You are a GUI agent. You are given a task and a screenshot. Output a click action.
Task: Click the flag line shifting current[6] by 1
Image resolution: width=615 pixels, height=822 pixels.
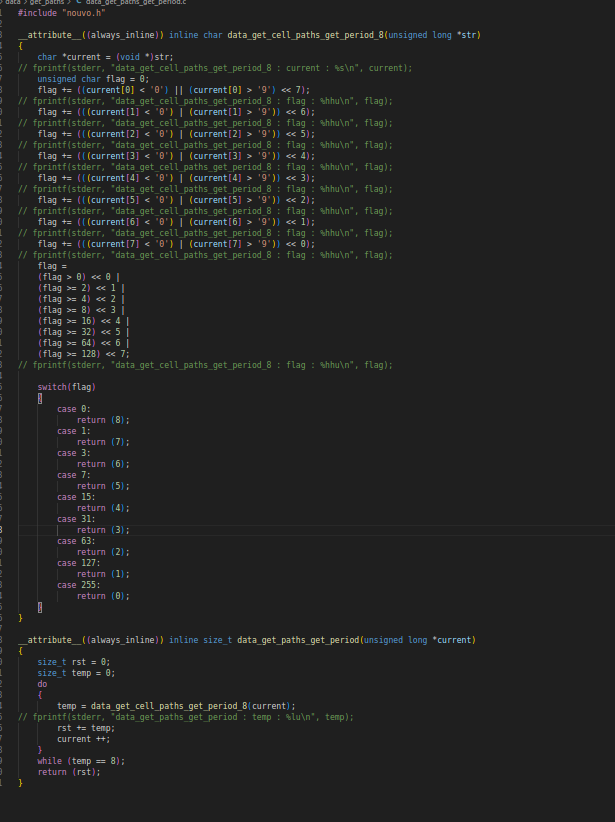click(176, 222)
